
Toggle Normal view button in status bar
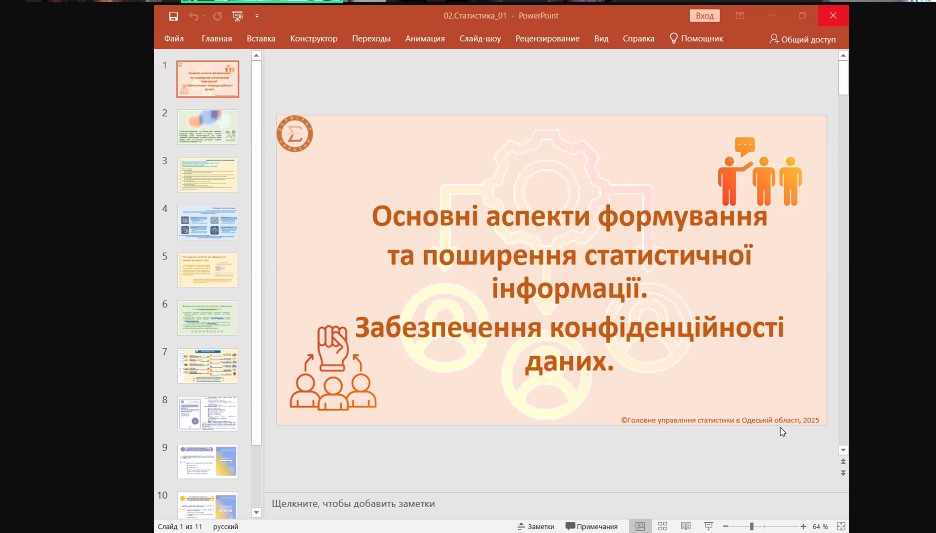639,526
